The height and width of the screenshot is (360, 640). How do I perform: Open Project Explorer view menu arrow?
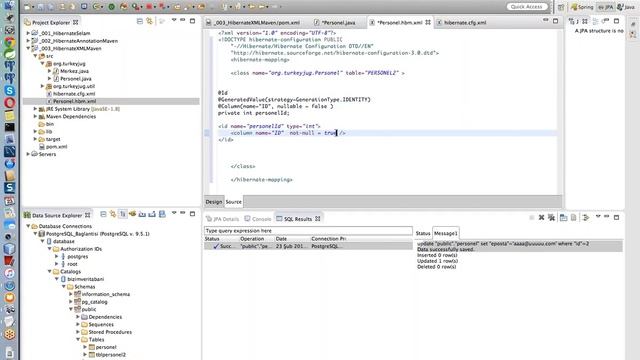174,20
